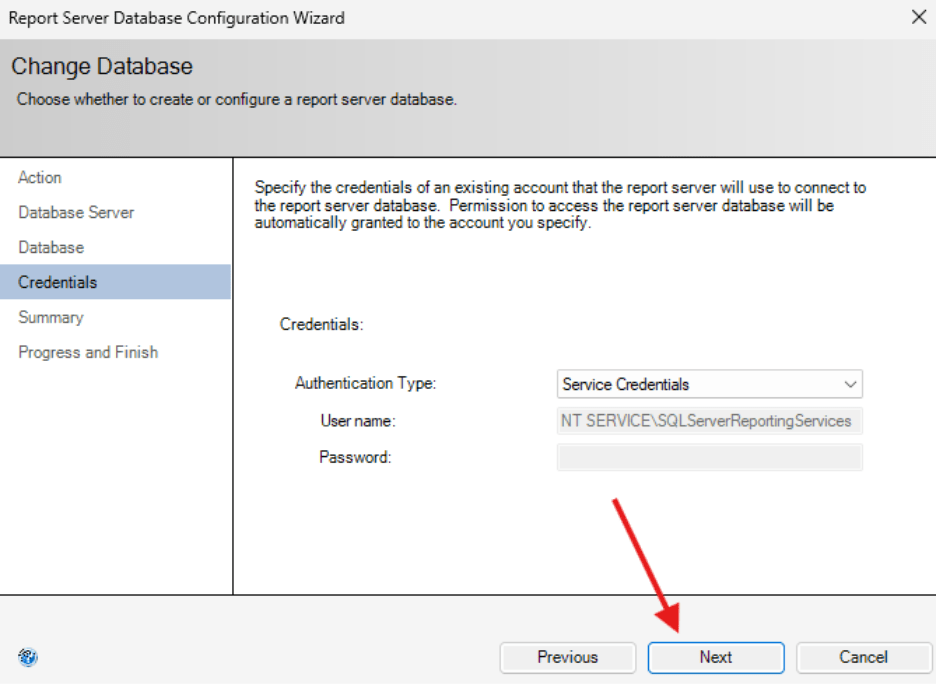The image size is (936, 684).
Task: Select the Progress and Finish step
Action: click(87, 352)
